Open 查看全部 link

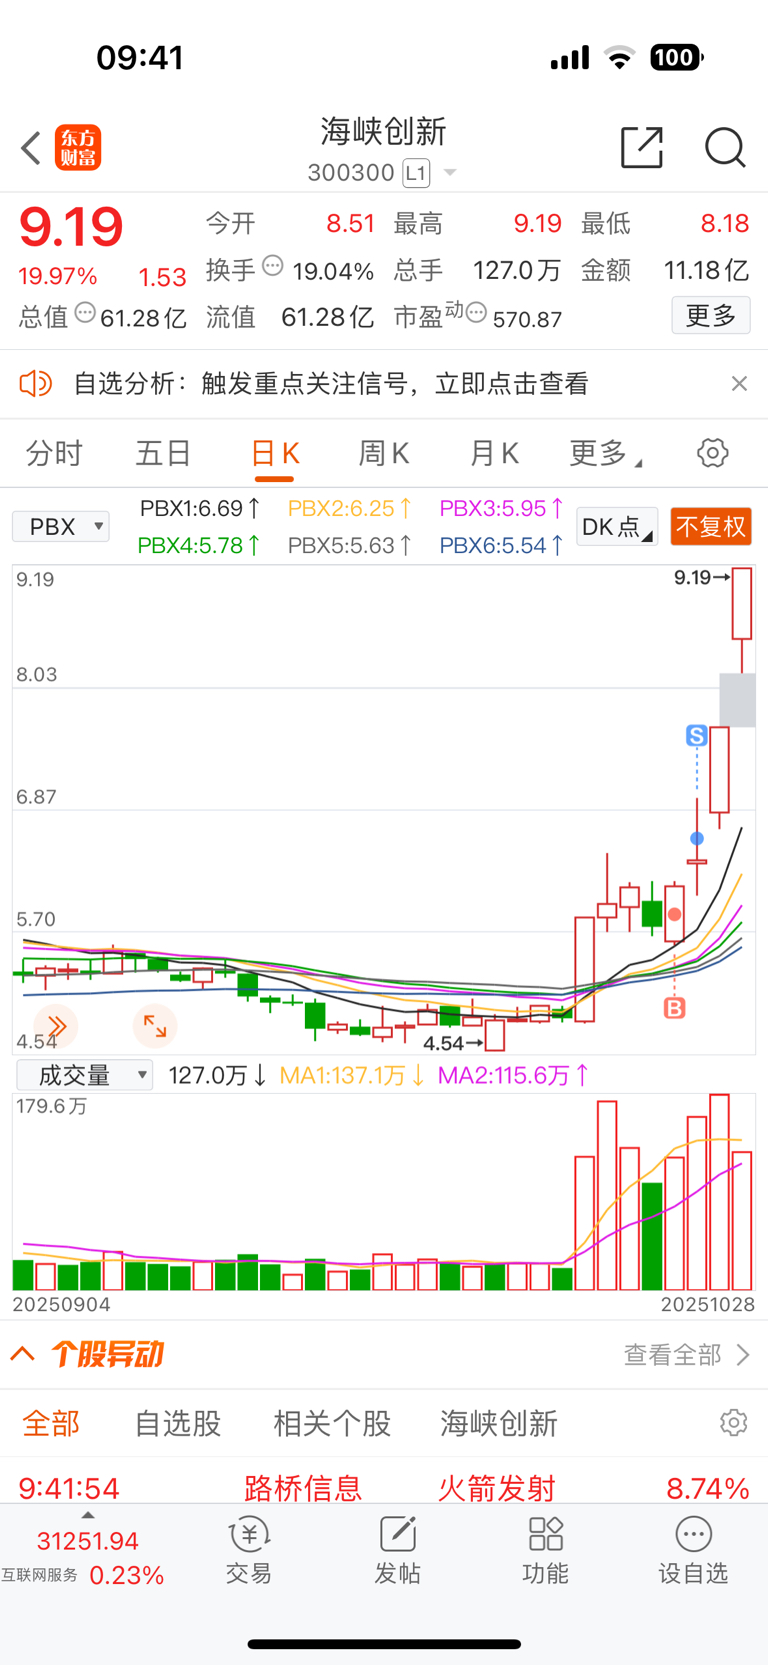click(687, 1355)
